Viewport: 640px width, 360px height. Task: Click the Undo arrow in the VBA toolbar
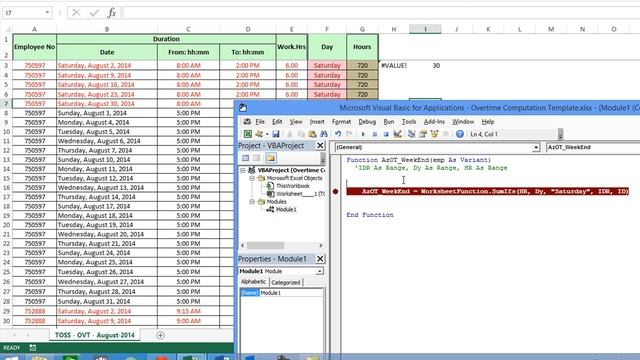[338, 134]
